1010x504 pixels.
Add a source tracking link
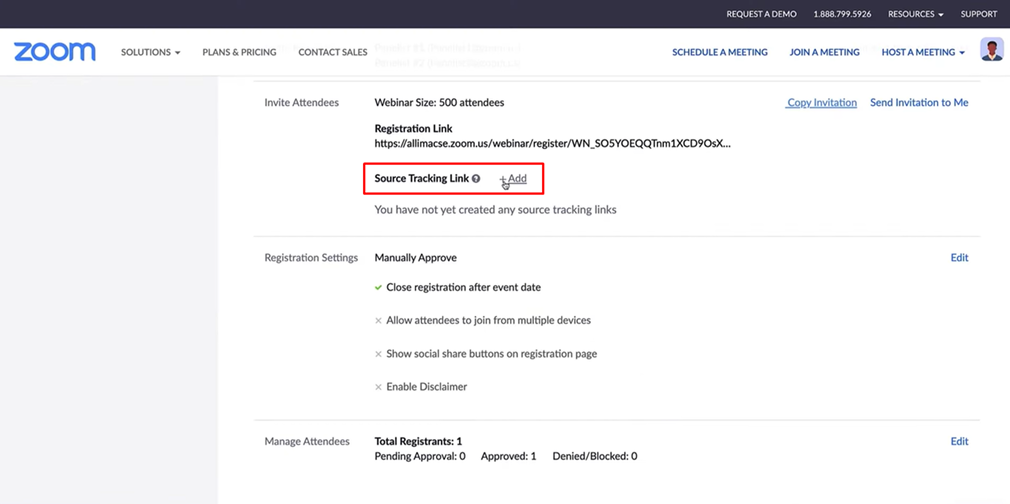514,179
